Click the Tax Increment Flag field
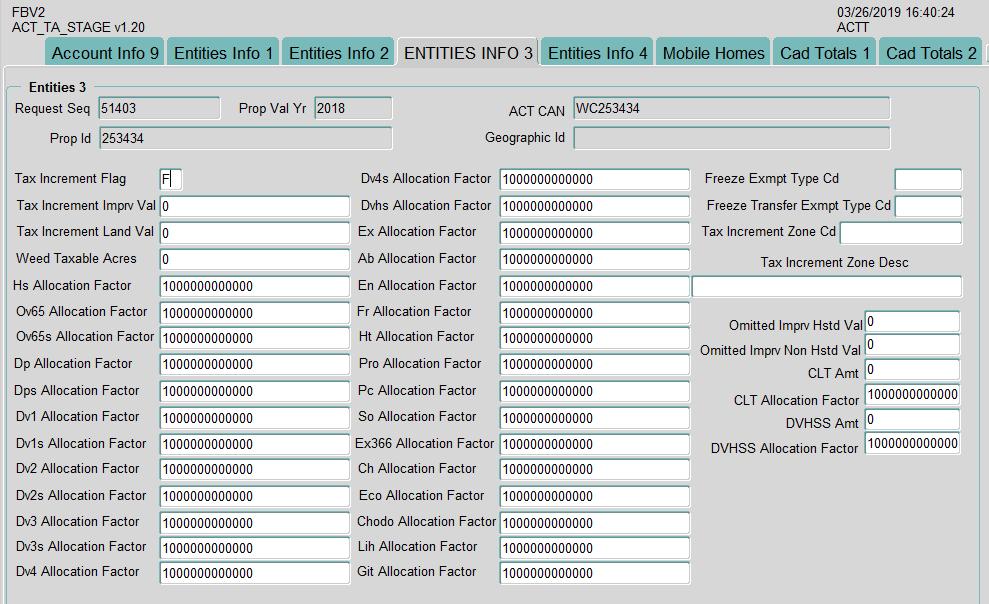 point(171,180)
